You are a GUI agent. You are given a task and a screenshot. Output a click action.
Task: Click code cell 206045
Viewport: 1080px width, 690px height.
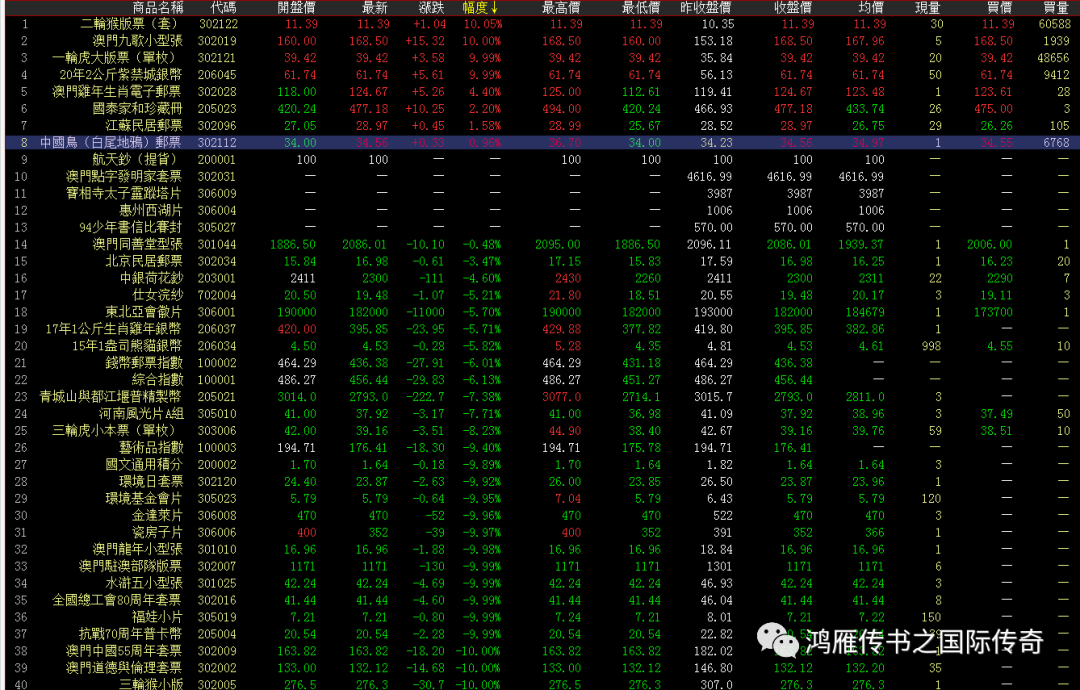[217, 74]
